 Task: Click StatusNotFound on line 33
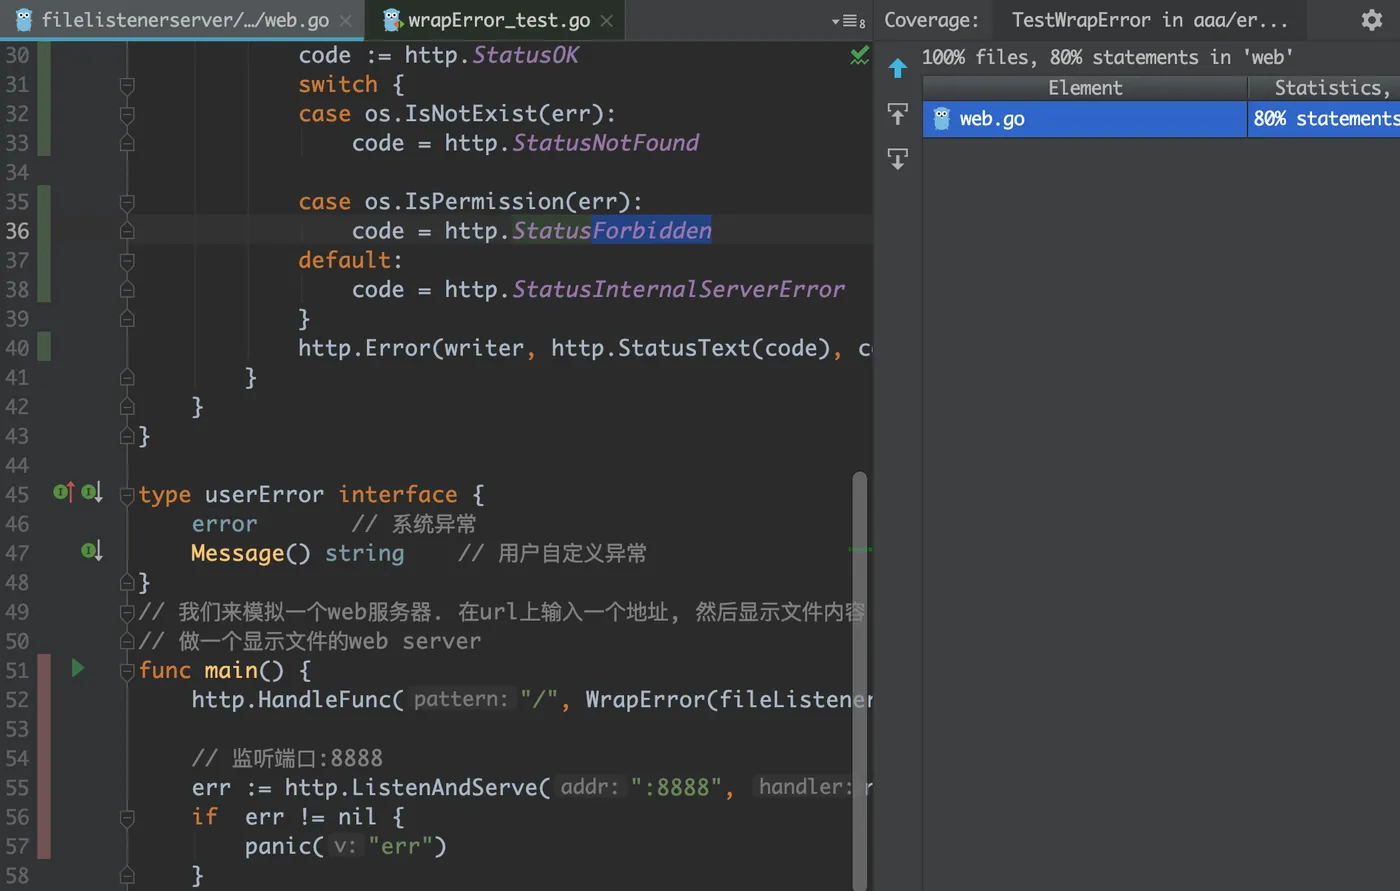(606, 143)
